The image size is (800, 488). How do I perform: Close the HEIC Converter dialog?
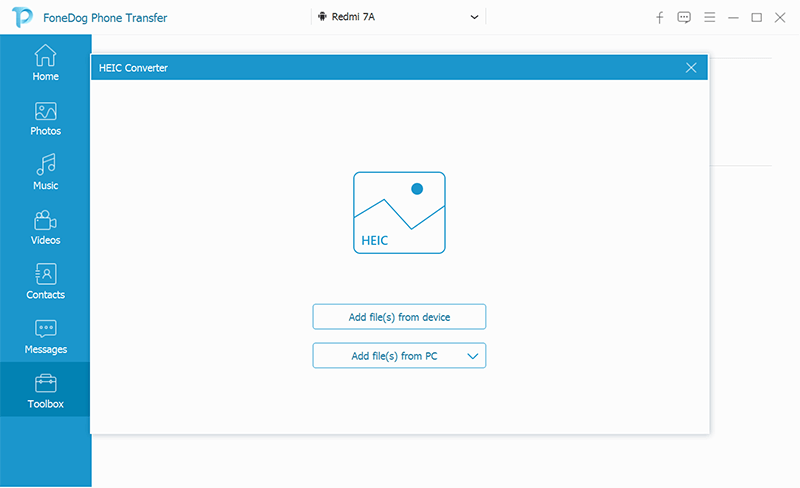click(691, 68)
